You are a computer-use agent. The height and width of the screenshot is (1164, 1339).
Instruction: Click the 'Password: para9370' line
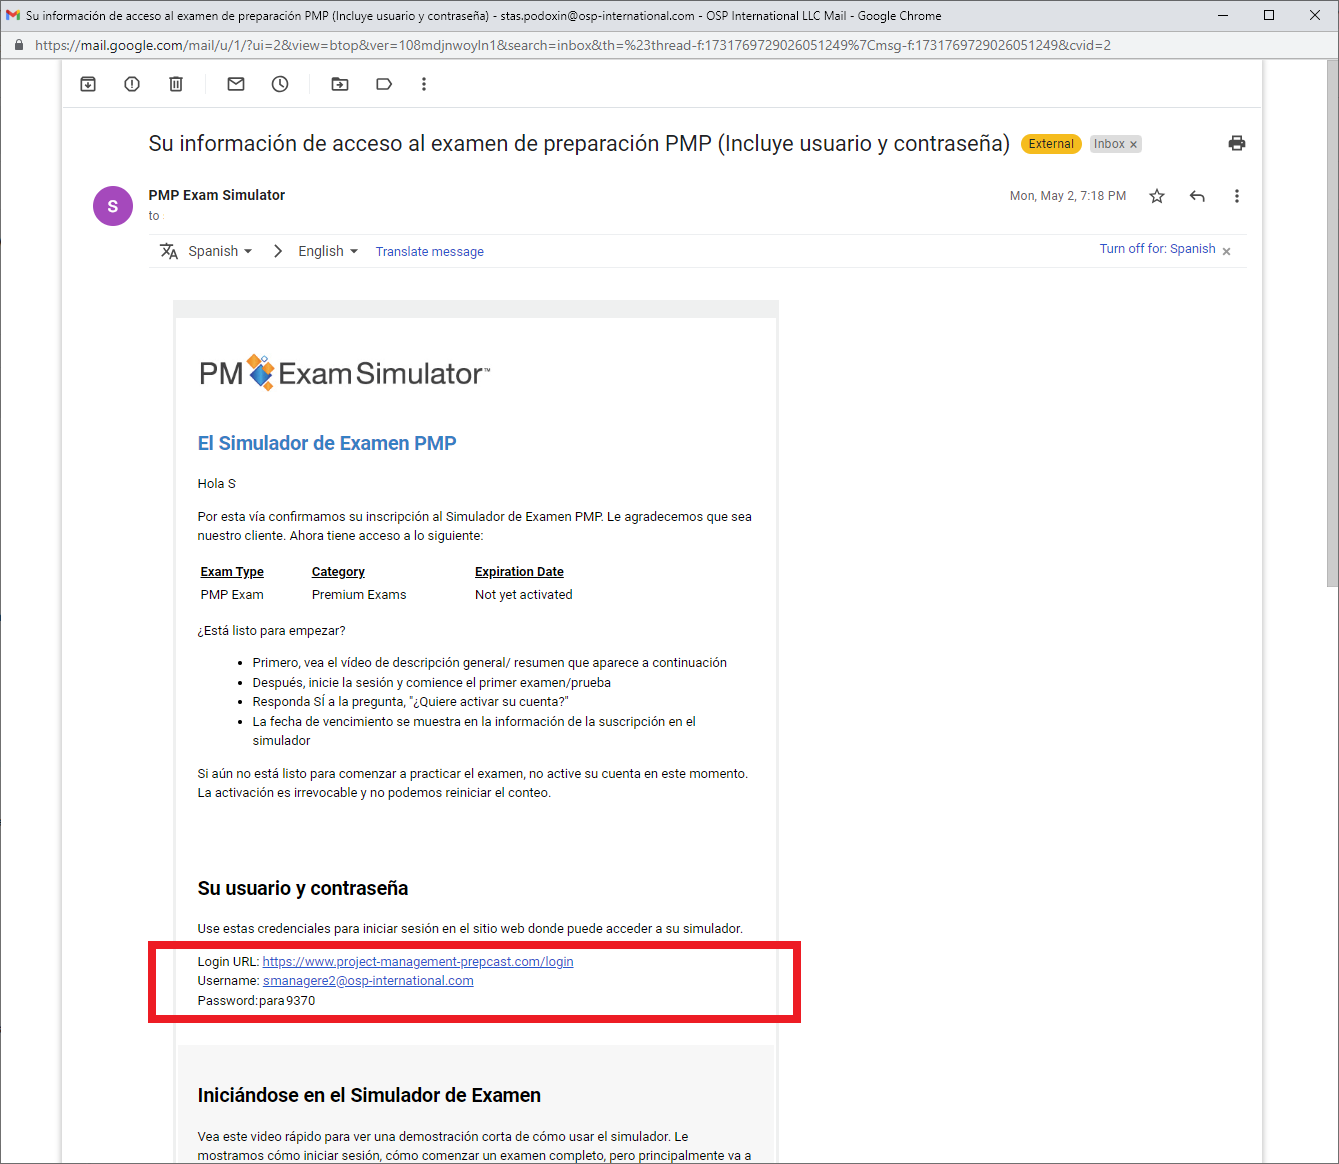(256, 1001)
